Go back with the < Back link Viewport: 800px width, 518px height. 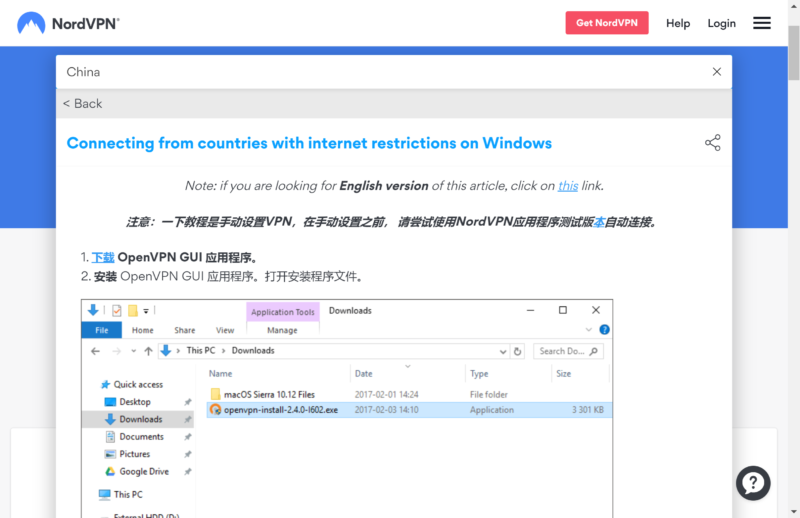[82, 104]
